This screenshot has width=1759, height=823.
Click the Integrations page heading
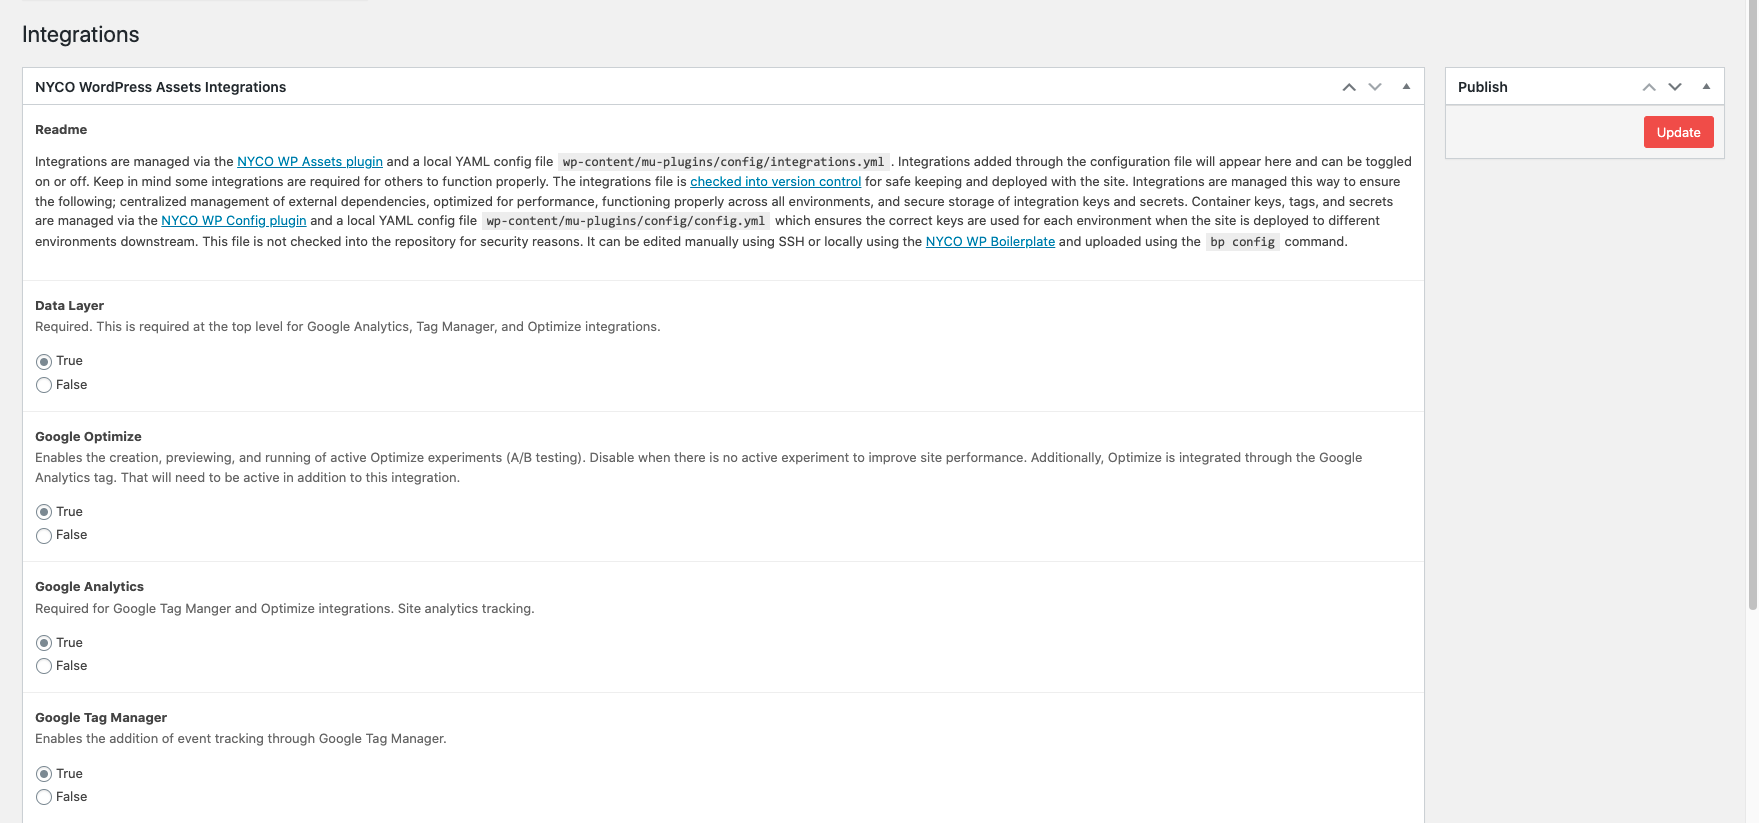(81, 34)
